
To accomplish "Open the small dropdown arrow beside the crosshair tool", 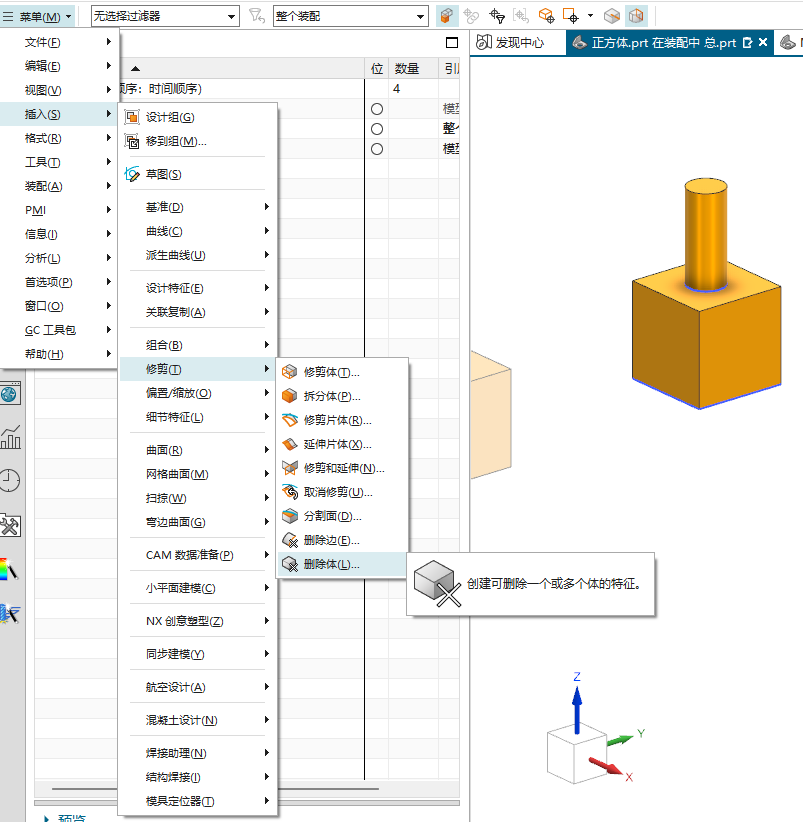I will coord(590,15).
